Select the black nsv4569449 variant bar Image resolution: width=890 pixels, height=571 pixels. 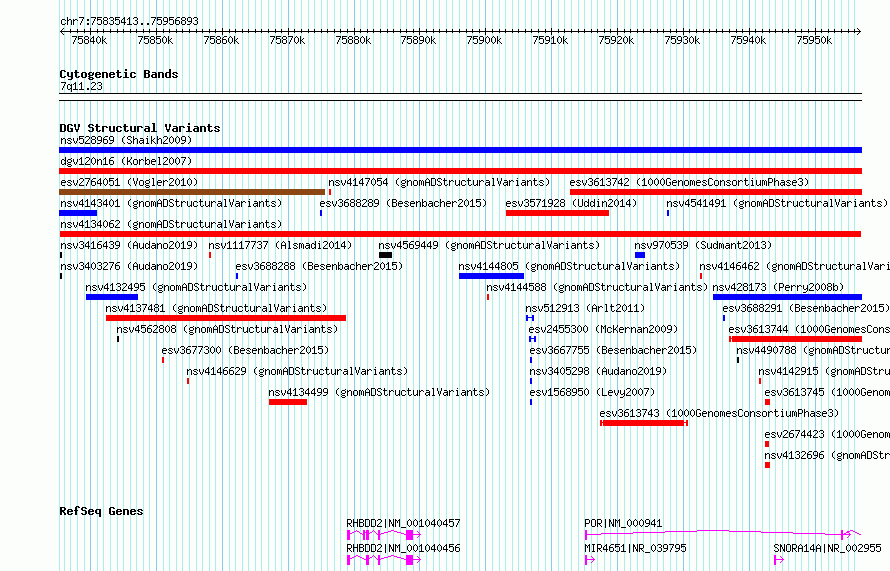point(385,255)
